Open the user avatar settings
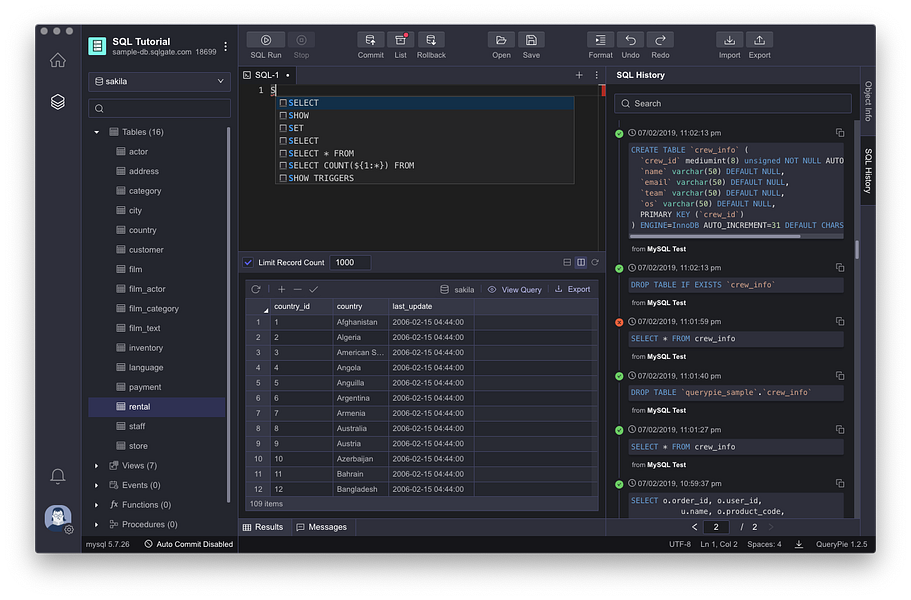Viewport: 911px width, 600px height. (58, 518)
